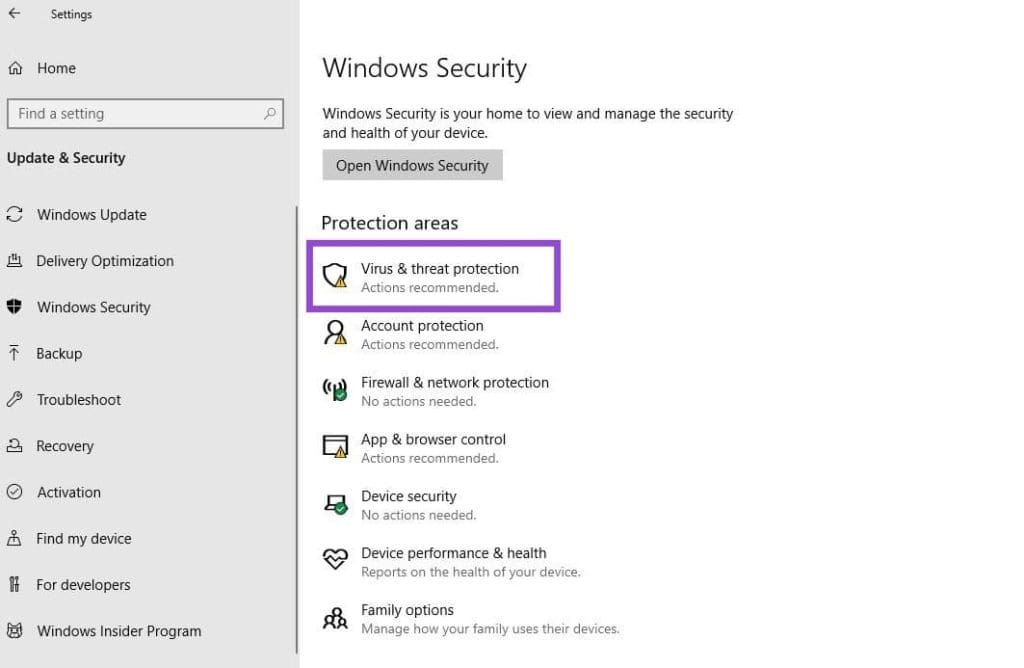Select Troubleshoot from the sidebar
1024x668 pixels.
[x=78, y=400]
